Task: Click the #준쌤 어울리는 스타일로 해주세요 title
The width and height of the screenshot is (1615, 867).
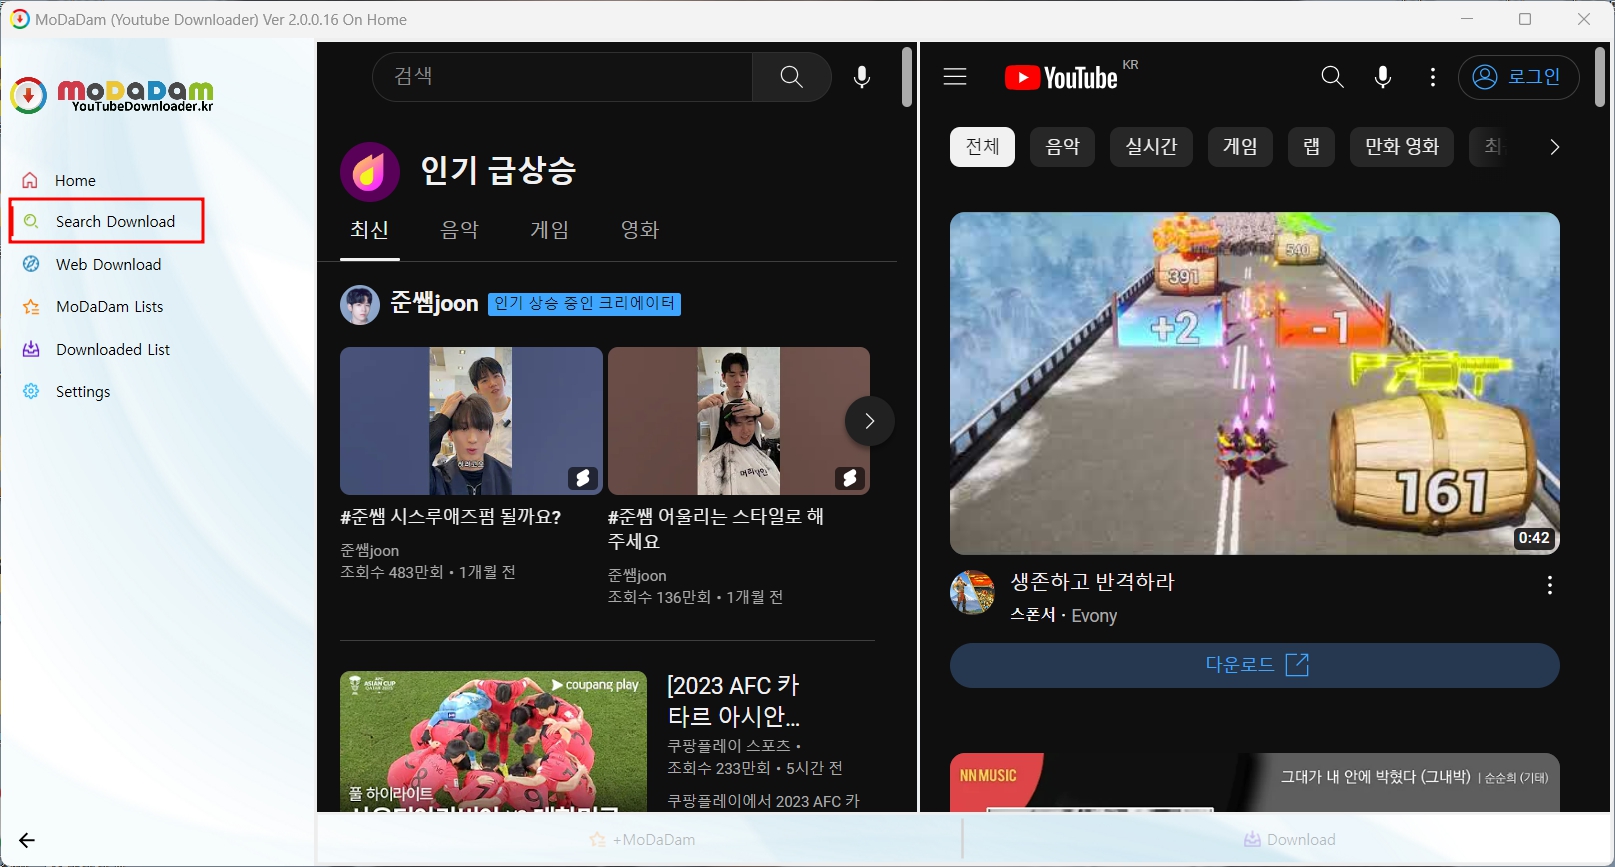Action: point(716,529)
